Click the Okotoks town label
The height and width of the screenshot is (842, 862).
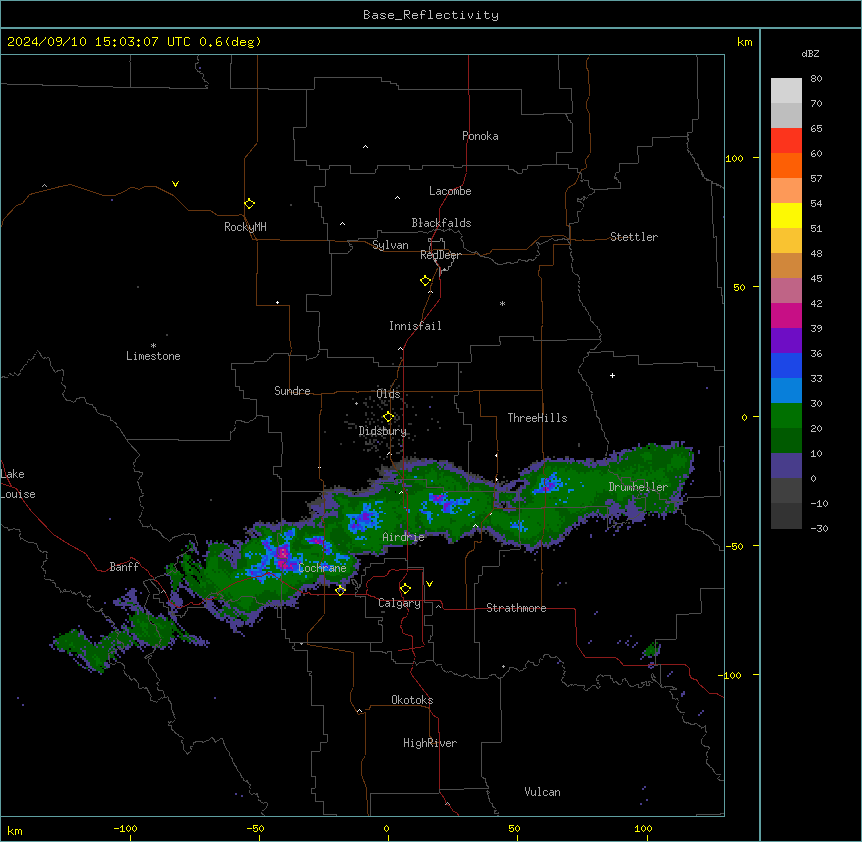(412, 700)
